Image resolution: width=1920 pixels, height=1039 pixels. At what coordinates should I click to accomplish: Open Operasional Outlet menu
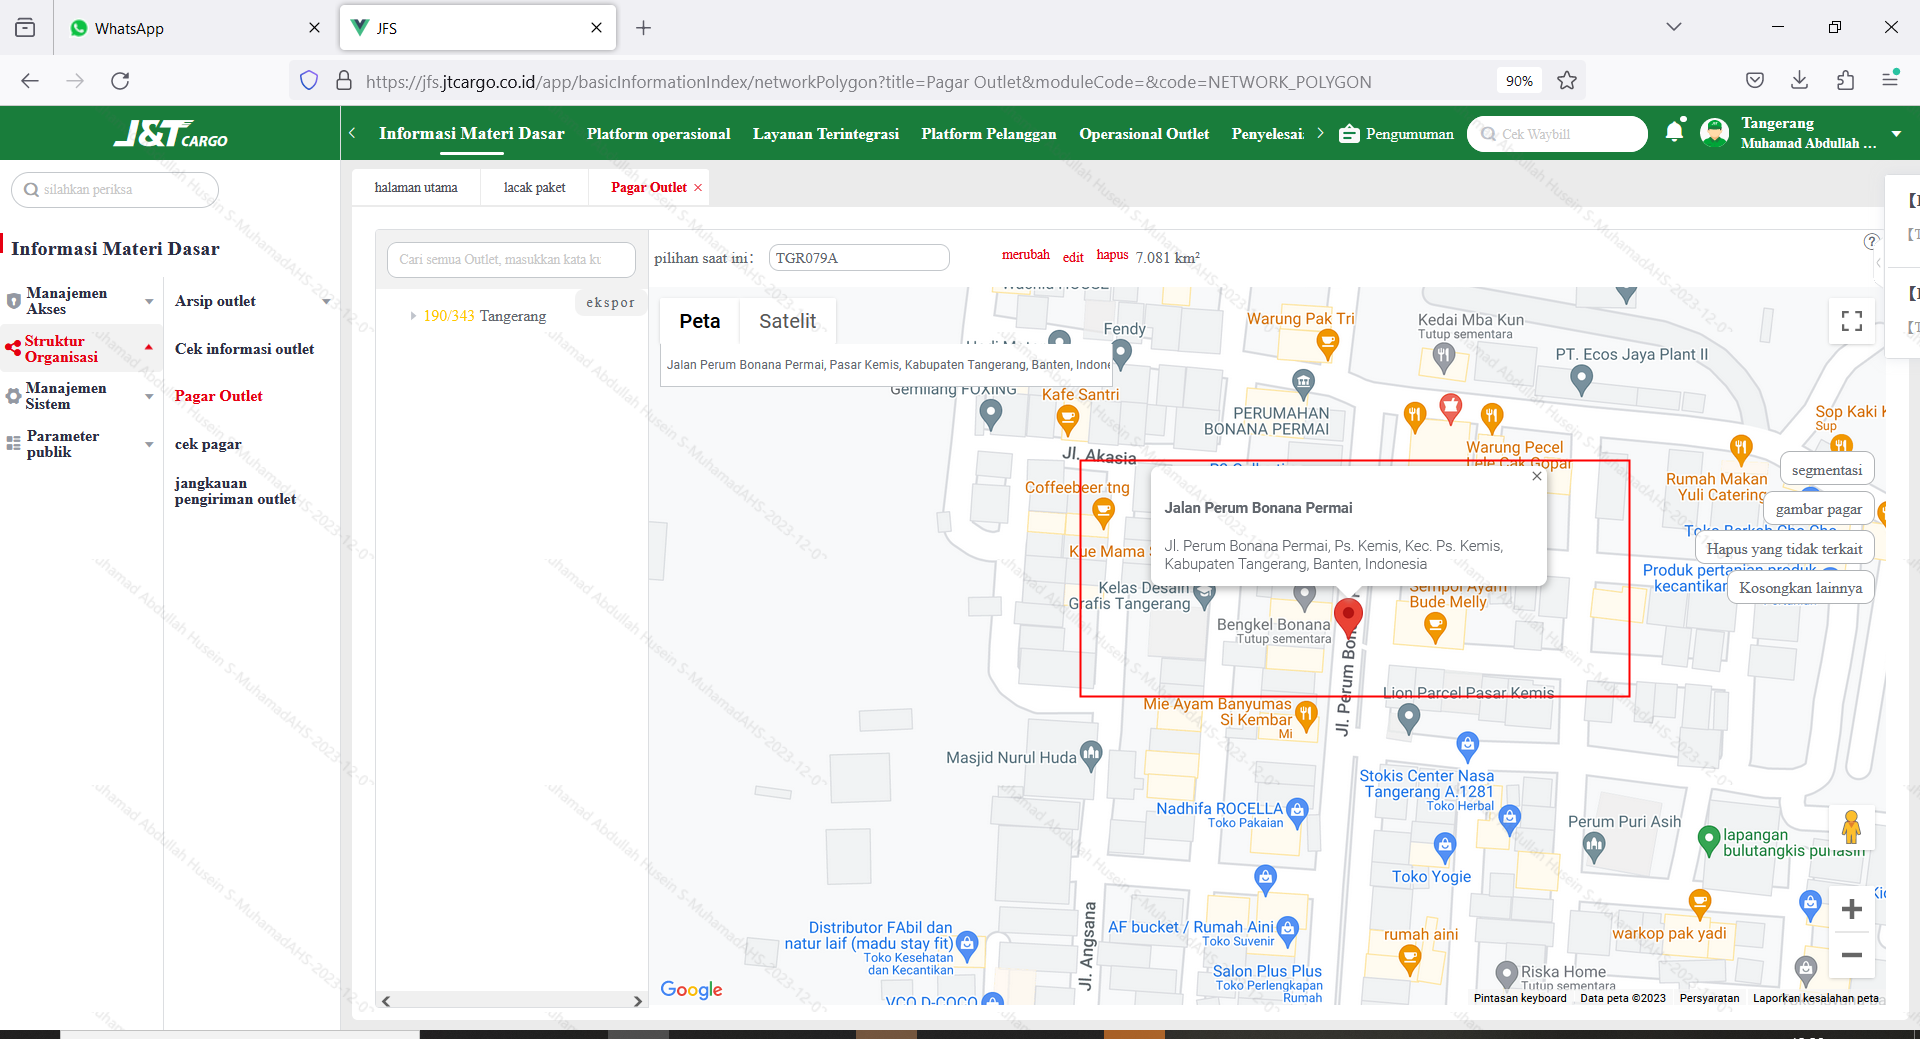1144,134
